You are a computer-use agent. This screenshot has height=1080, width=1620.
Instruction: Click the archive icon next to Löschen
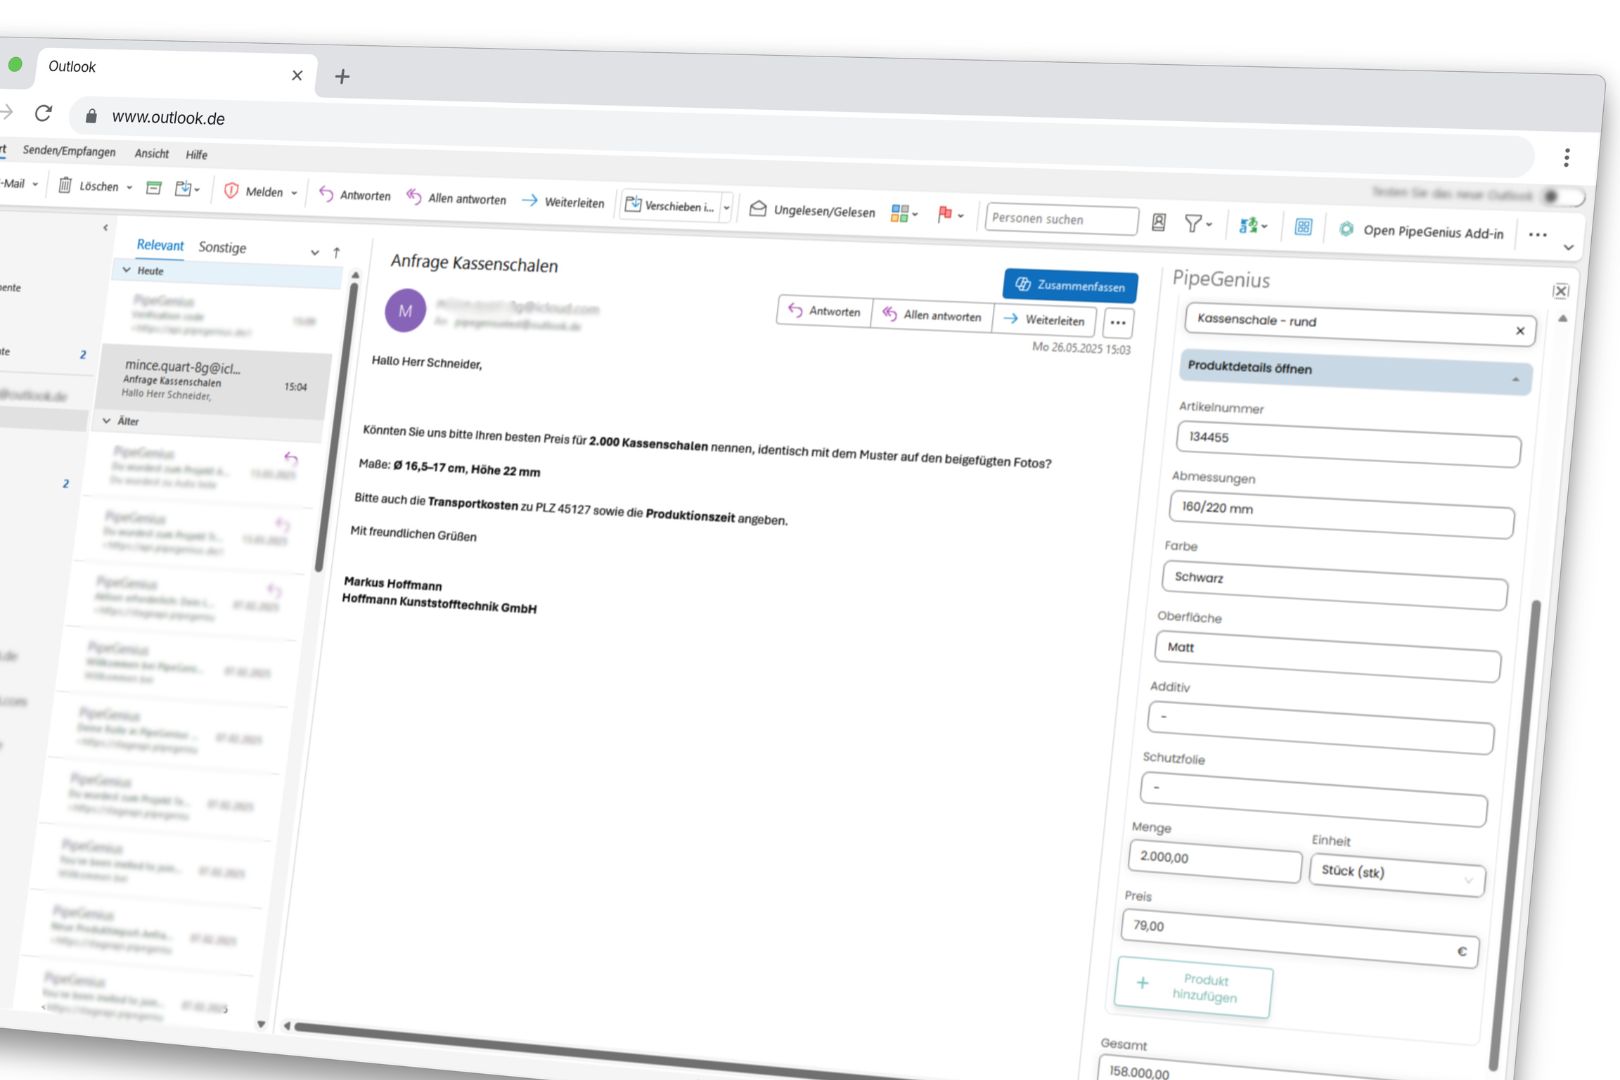(154, 188)
